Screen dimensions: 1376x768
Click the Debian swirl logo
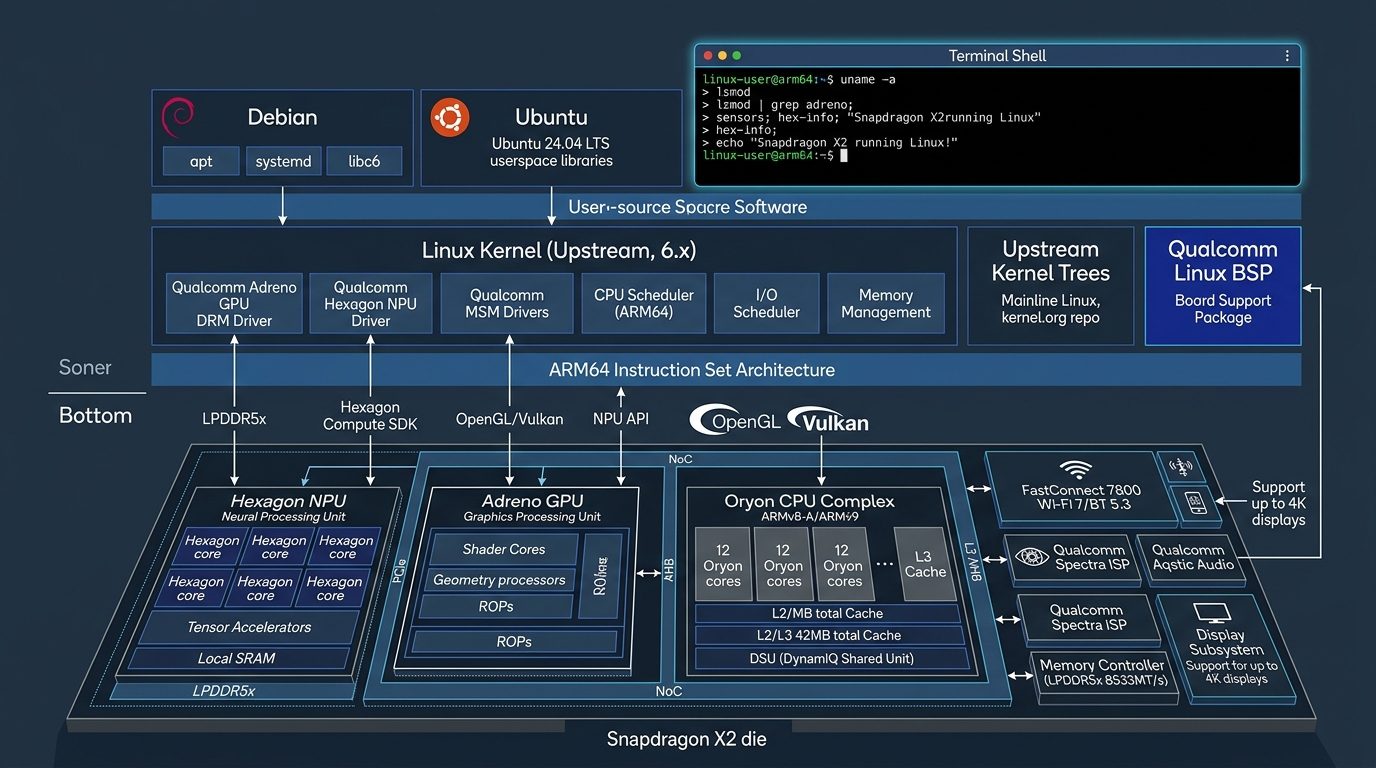click(177, 117)
